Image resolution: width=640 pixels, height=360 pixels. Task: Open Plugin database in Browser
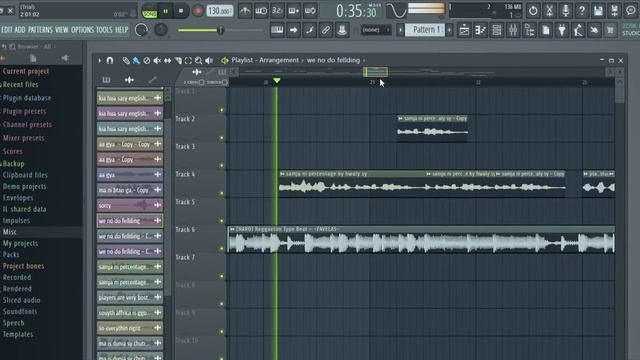[27, 98]
